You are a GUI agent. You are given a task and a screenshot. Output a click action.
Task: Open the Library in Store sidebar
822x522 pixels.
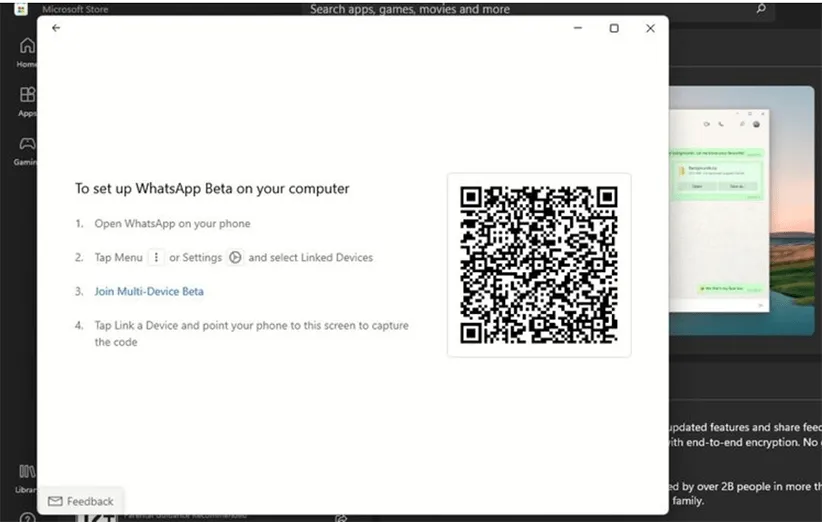click(27, 474)
